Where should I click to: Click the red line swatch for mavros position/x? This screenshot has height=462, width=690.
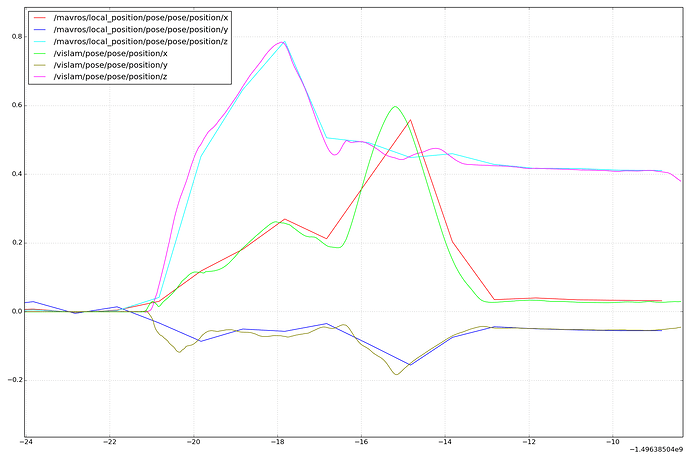click(x=40, y=18)
